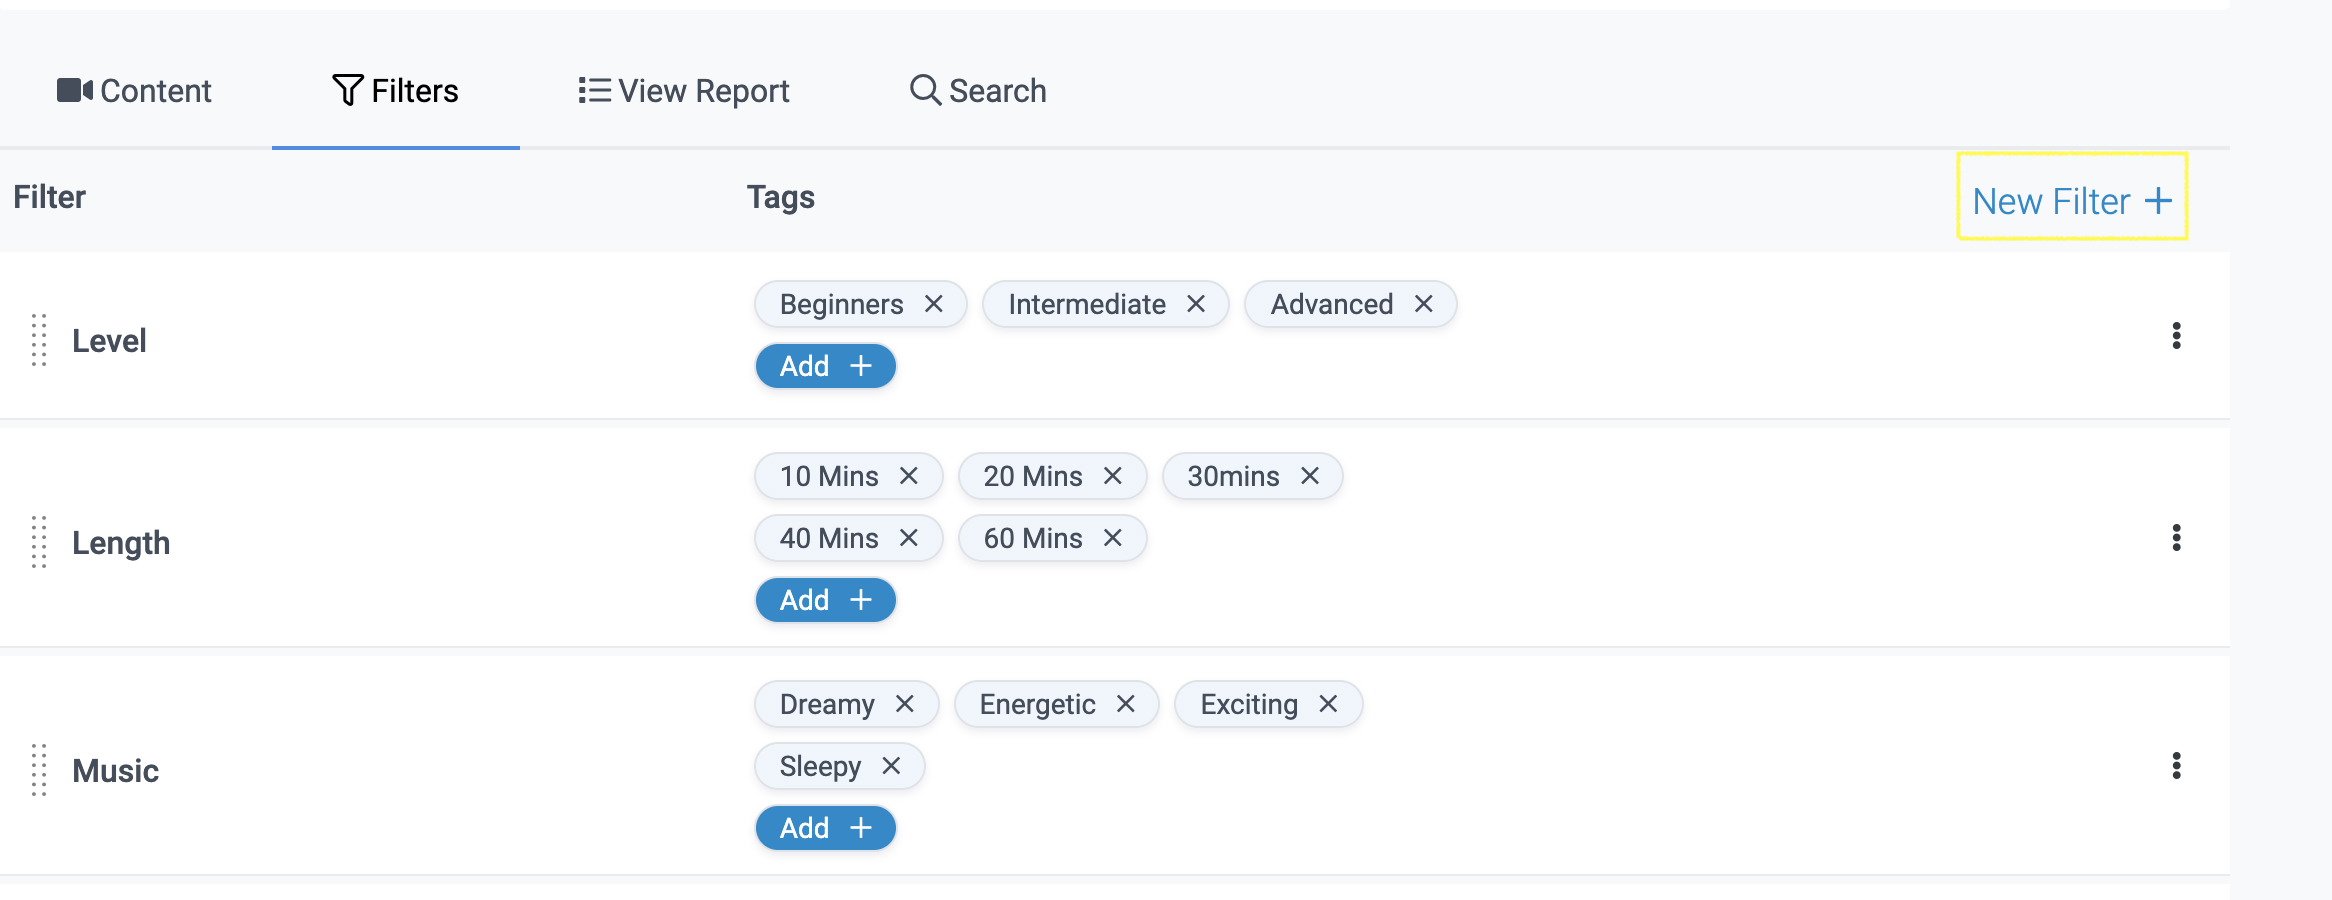
Task: Delete the Energetic music tag
Action: 1125,704
